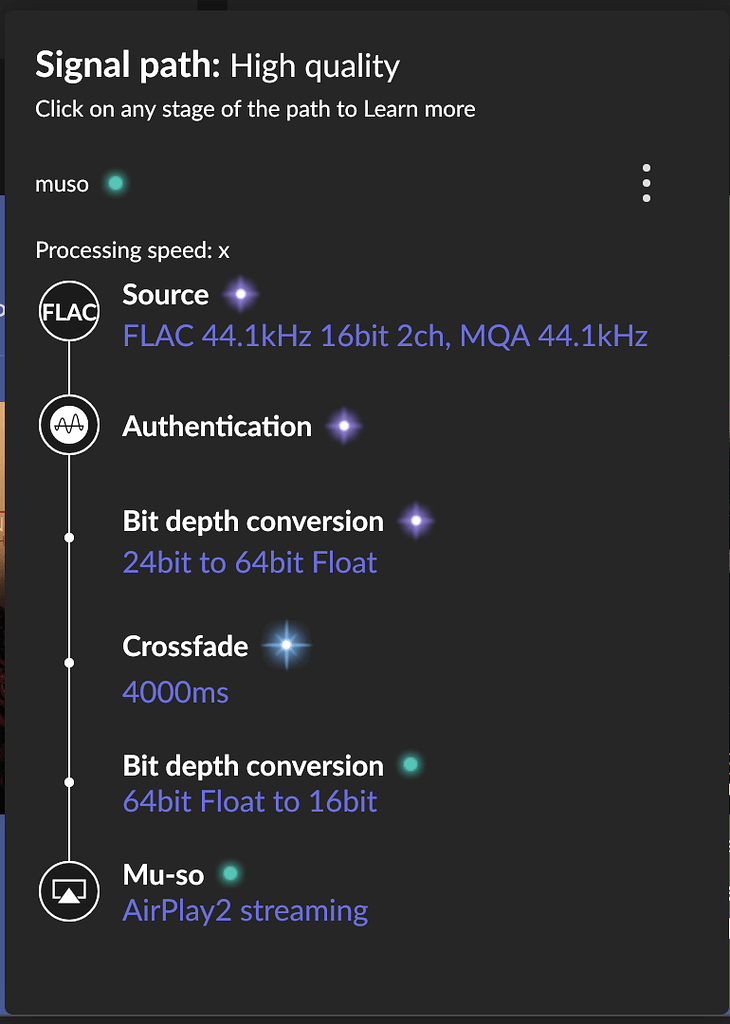
Task: Click the MQA Authentication waveform icon
Action: coord(69,426)
